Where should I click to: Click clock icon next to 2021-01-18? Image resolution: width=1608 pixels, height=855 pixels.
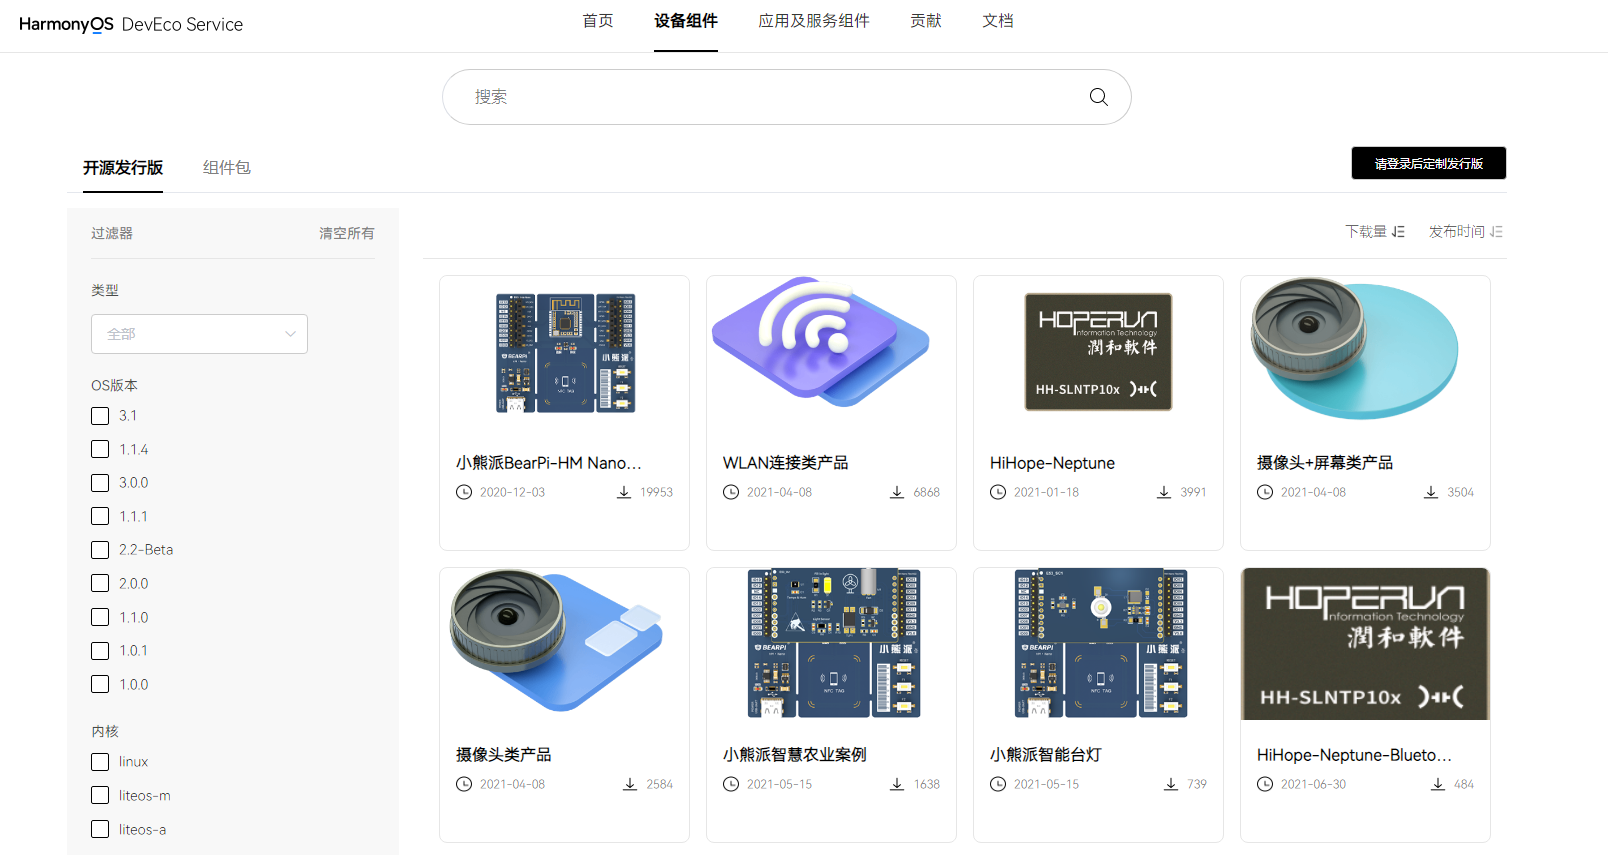998,492
